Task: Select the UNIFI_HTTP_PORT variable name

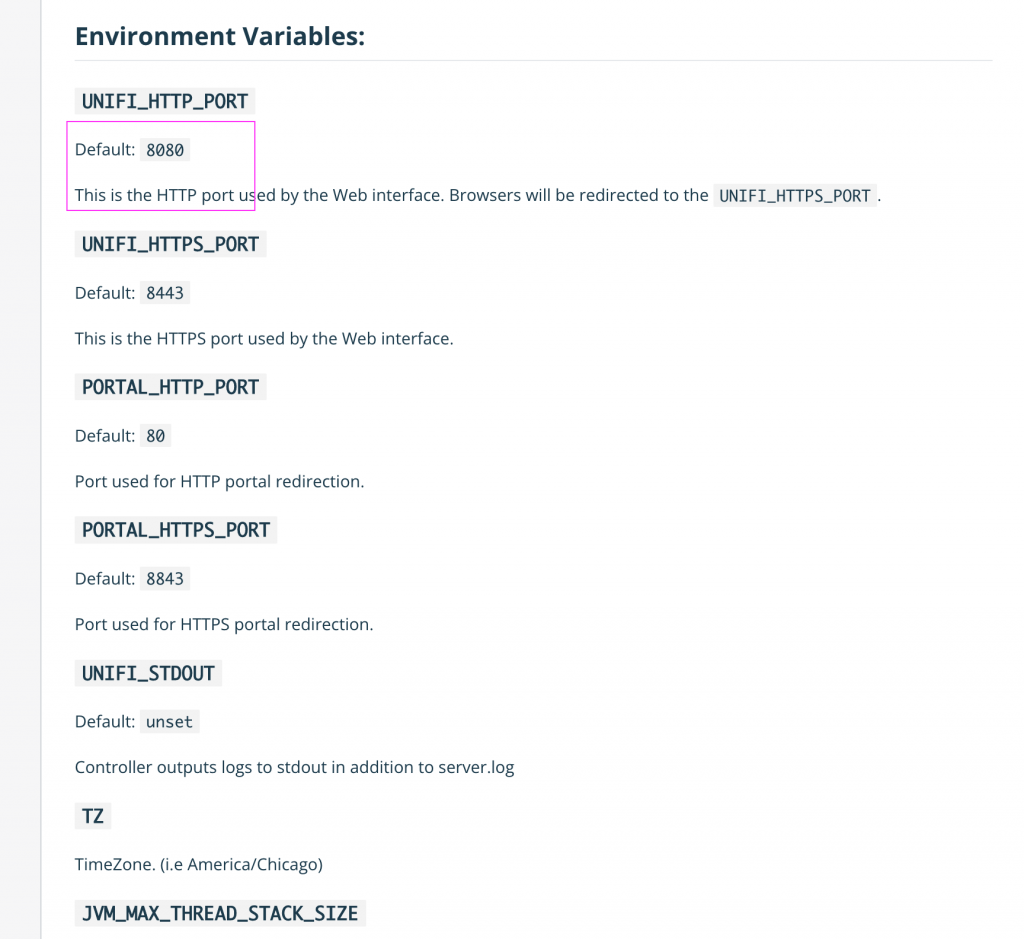Action: (x=165, y=101)
